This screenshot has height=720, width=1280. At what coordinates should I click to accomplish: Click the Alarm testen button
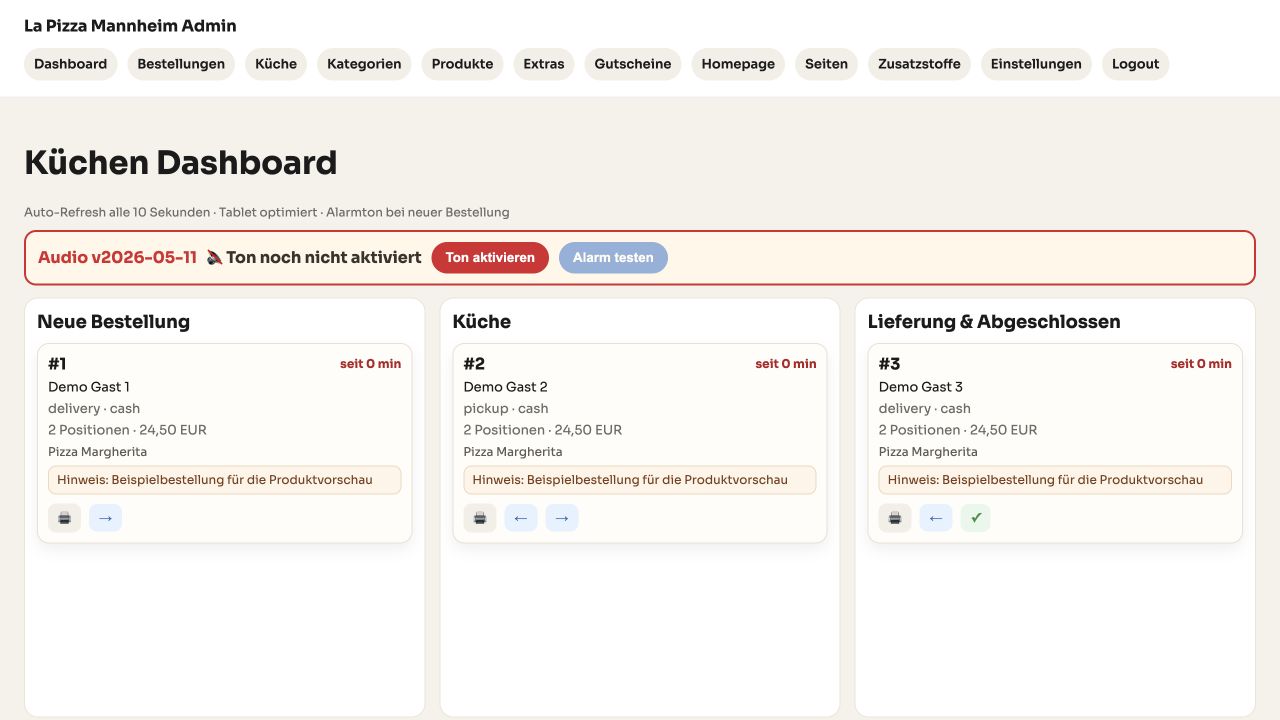click(x=613, y=258)
